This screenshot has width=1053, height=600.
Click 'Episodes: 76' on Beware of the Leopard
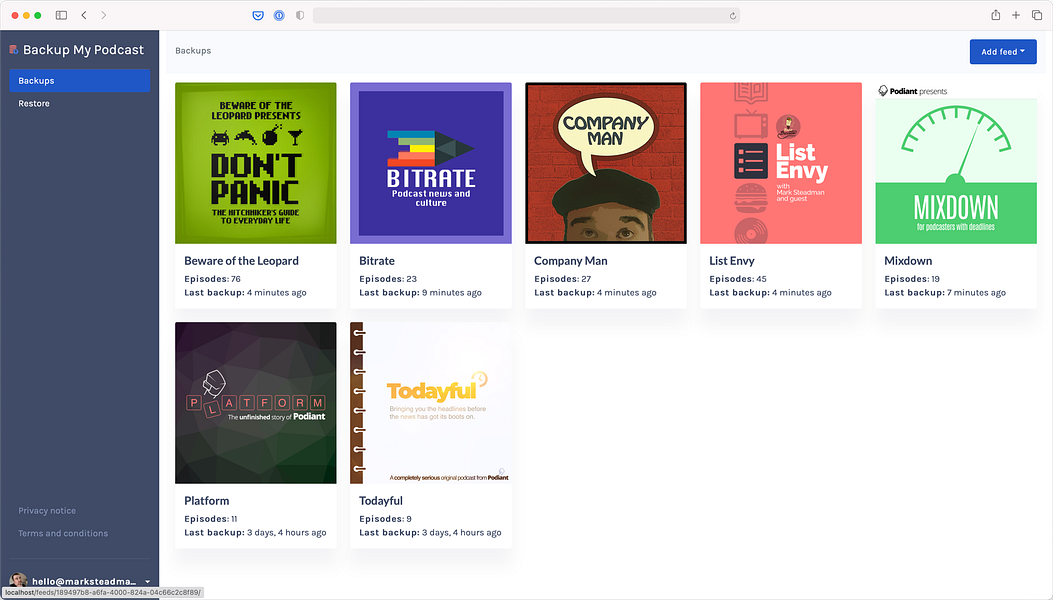(x=212, y=279)
